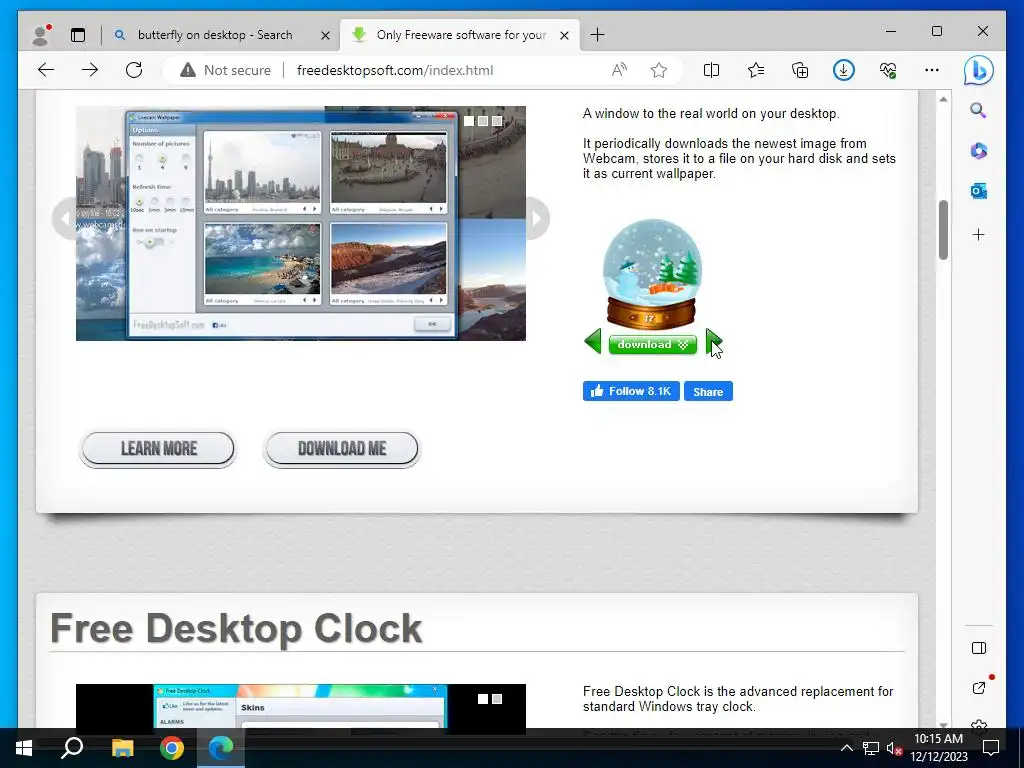Open the notification center icon
Viewport: 1024px width, 768px height.
click(x=991, y=748)
